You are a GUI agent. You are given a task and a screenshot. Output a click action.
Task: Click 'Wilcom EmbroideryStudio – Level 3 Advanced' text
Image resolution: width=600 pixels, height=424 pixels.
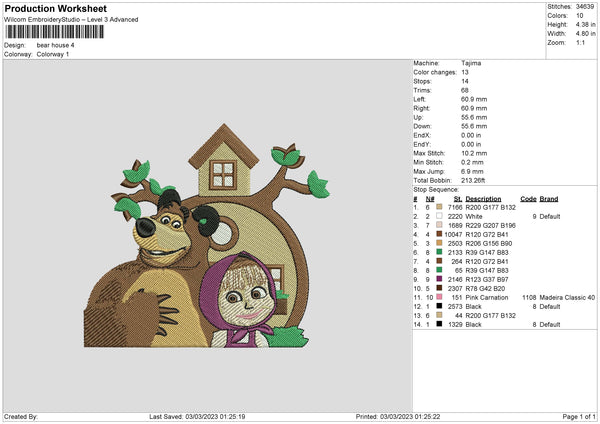[71, 20]
